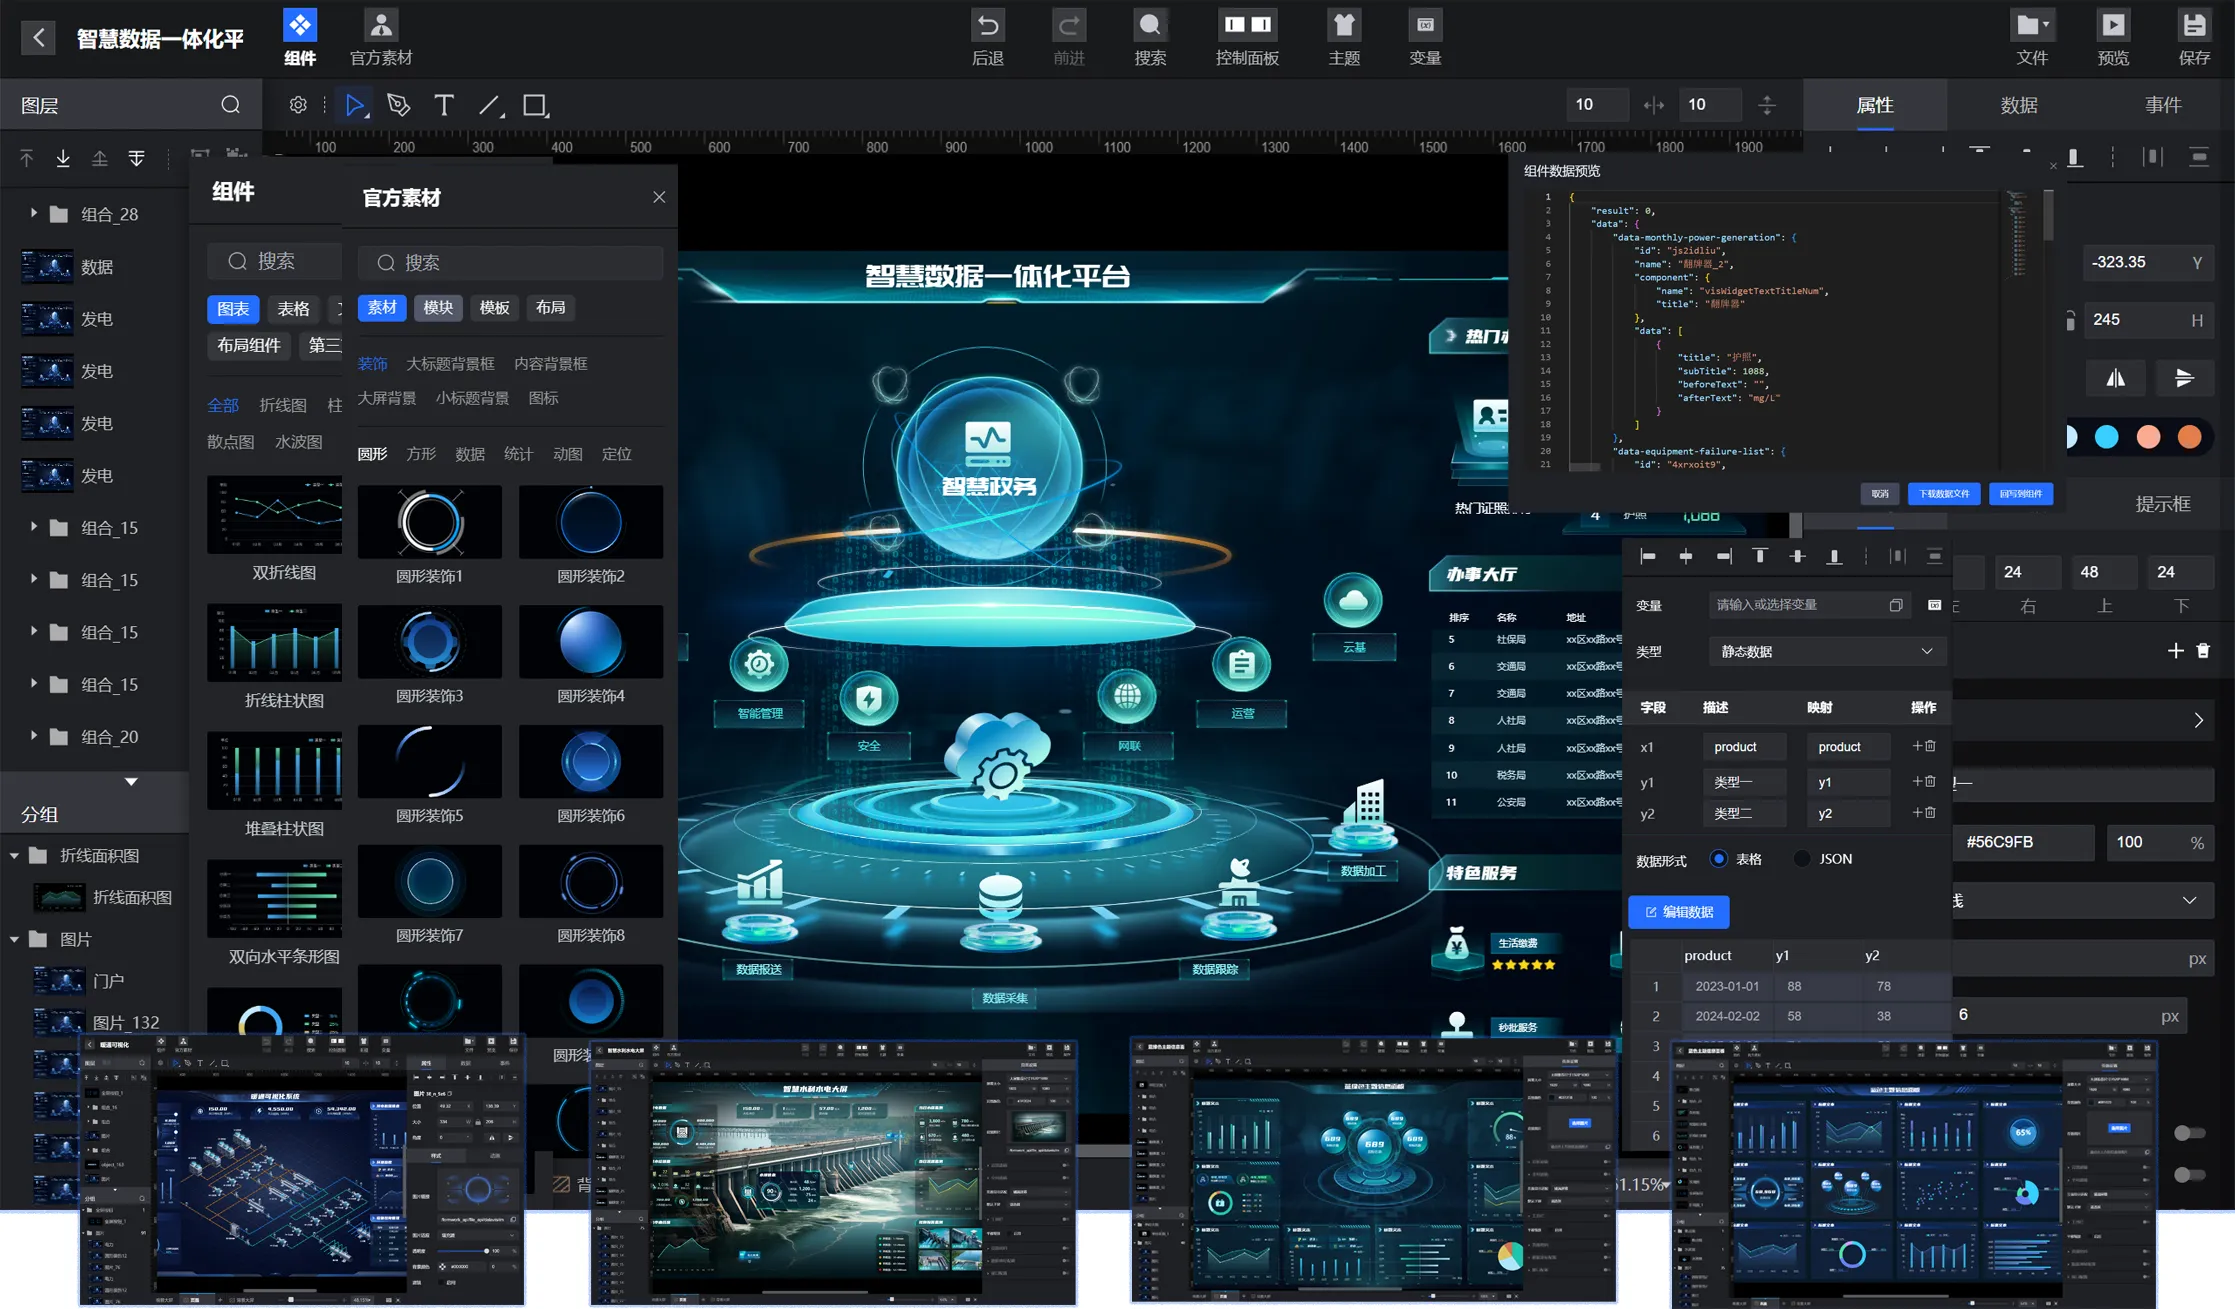
Task: Select the Pen tool
Action: (x=399, y=105)
